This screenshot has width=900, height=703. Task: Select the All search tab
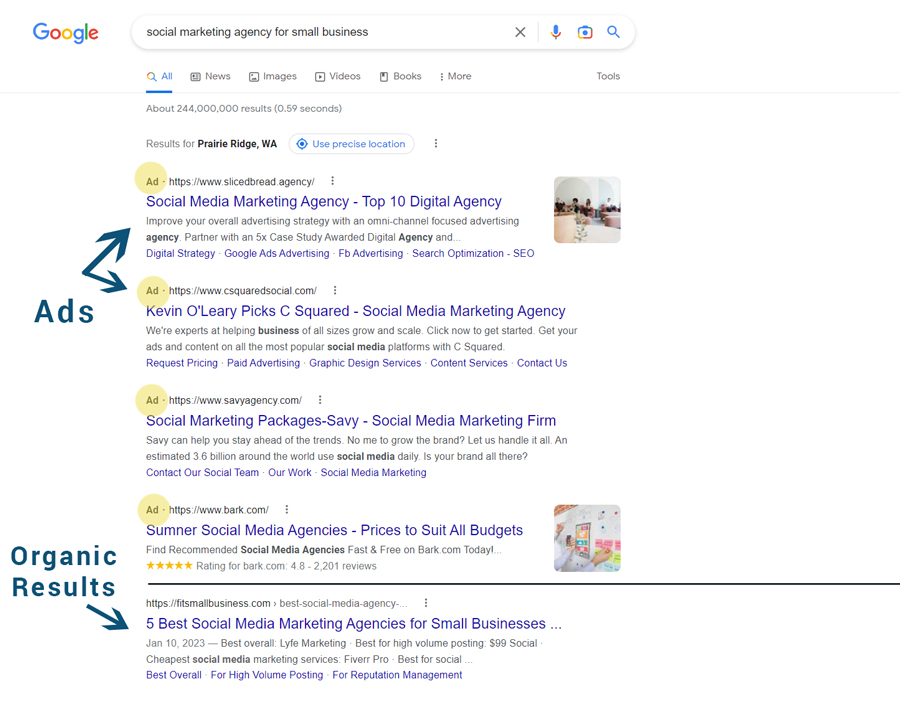click(160, 76)
